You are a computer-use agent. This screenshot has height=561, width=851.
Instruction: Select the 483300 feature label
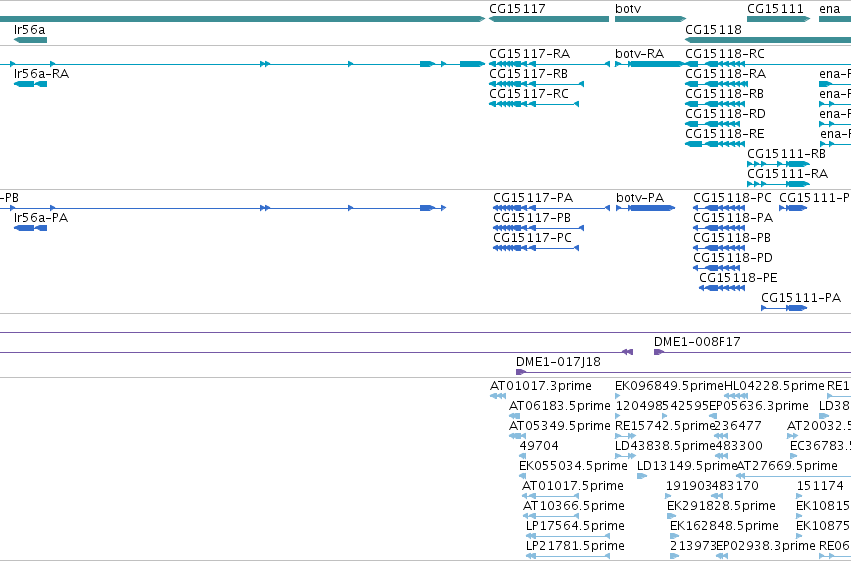(739, 446)
